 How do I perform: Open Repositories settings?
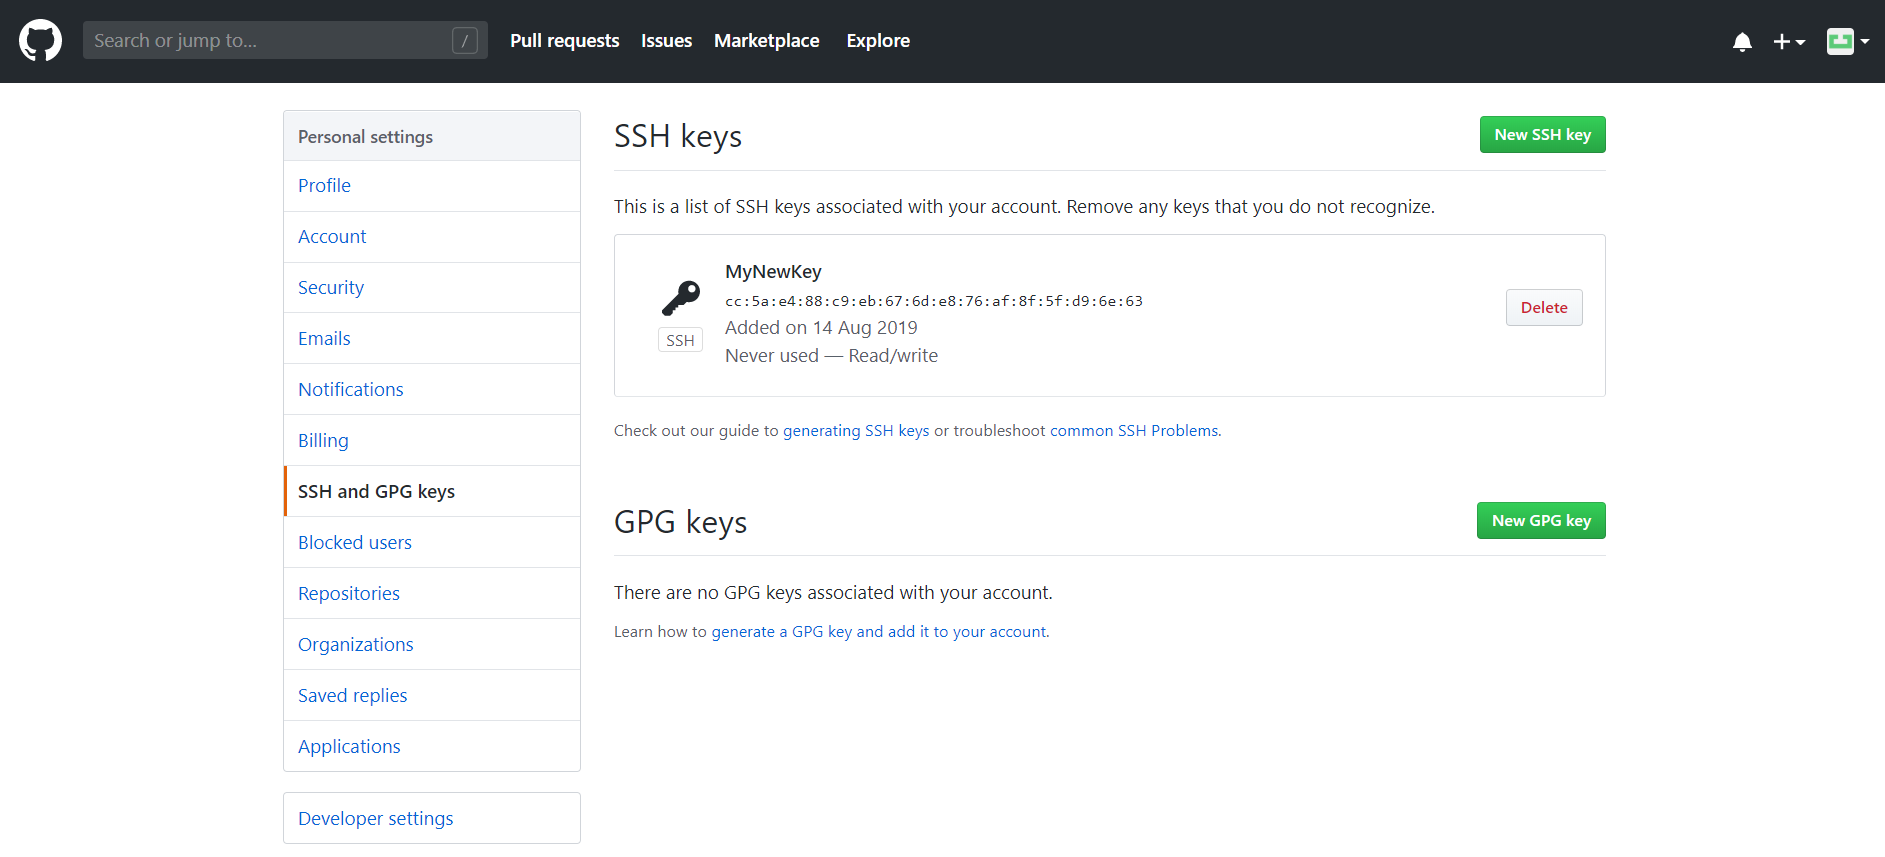[x=432, y=594]
